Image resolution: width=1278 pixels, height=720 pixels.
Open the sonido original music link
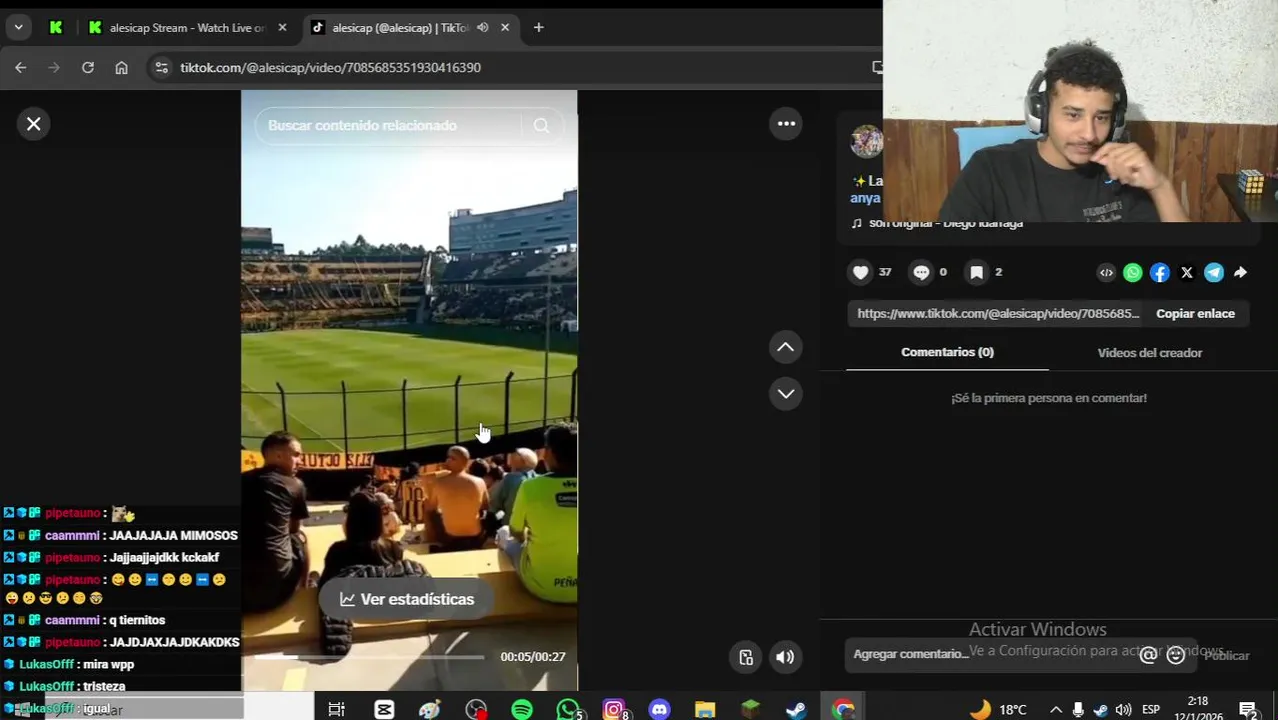click(x=945, y=223)
